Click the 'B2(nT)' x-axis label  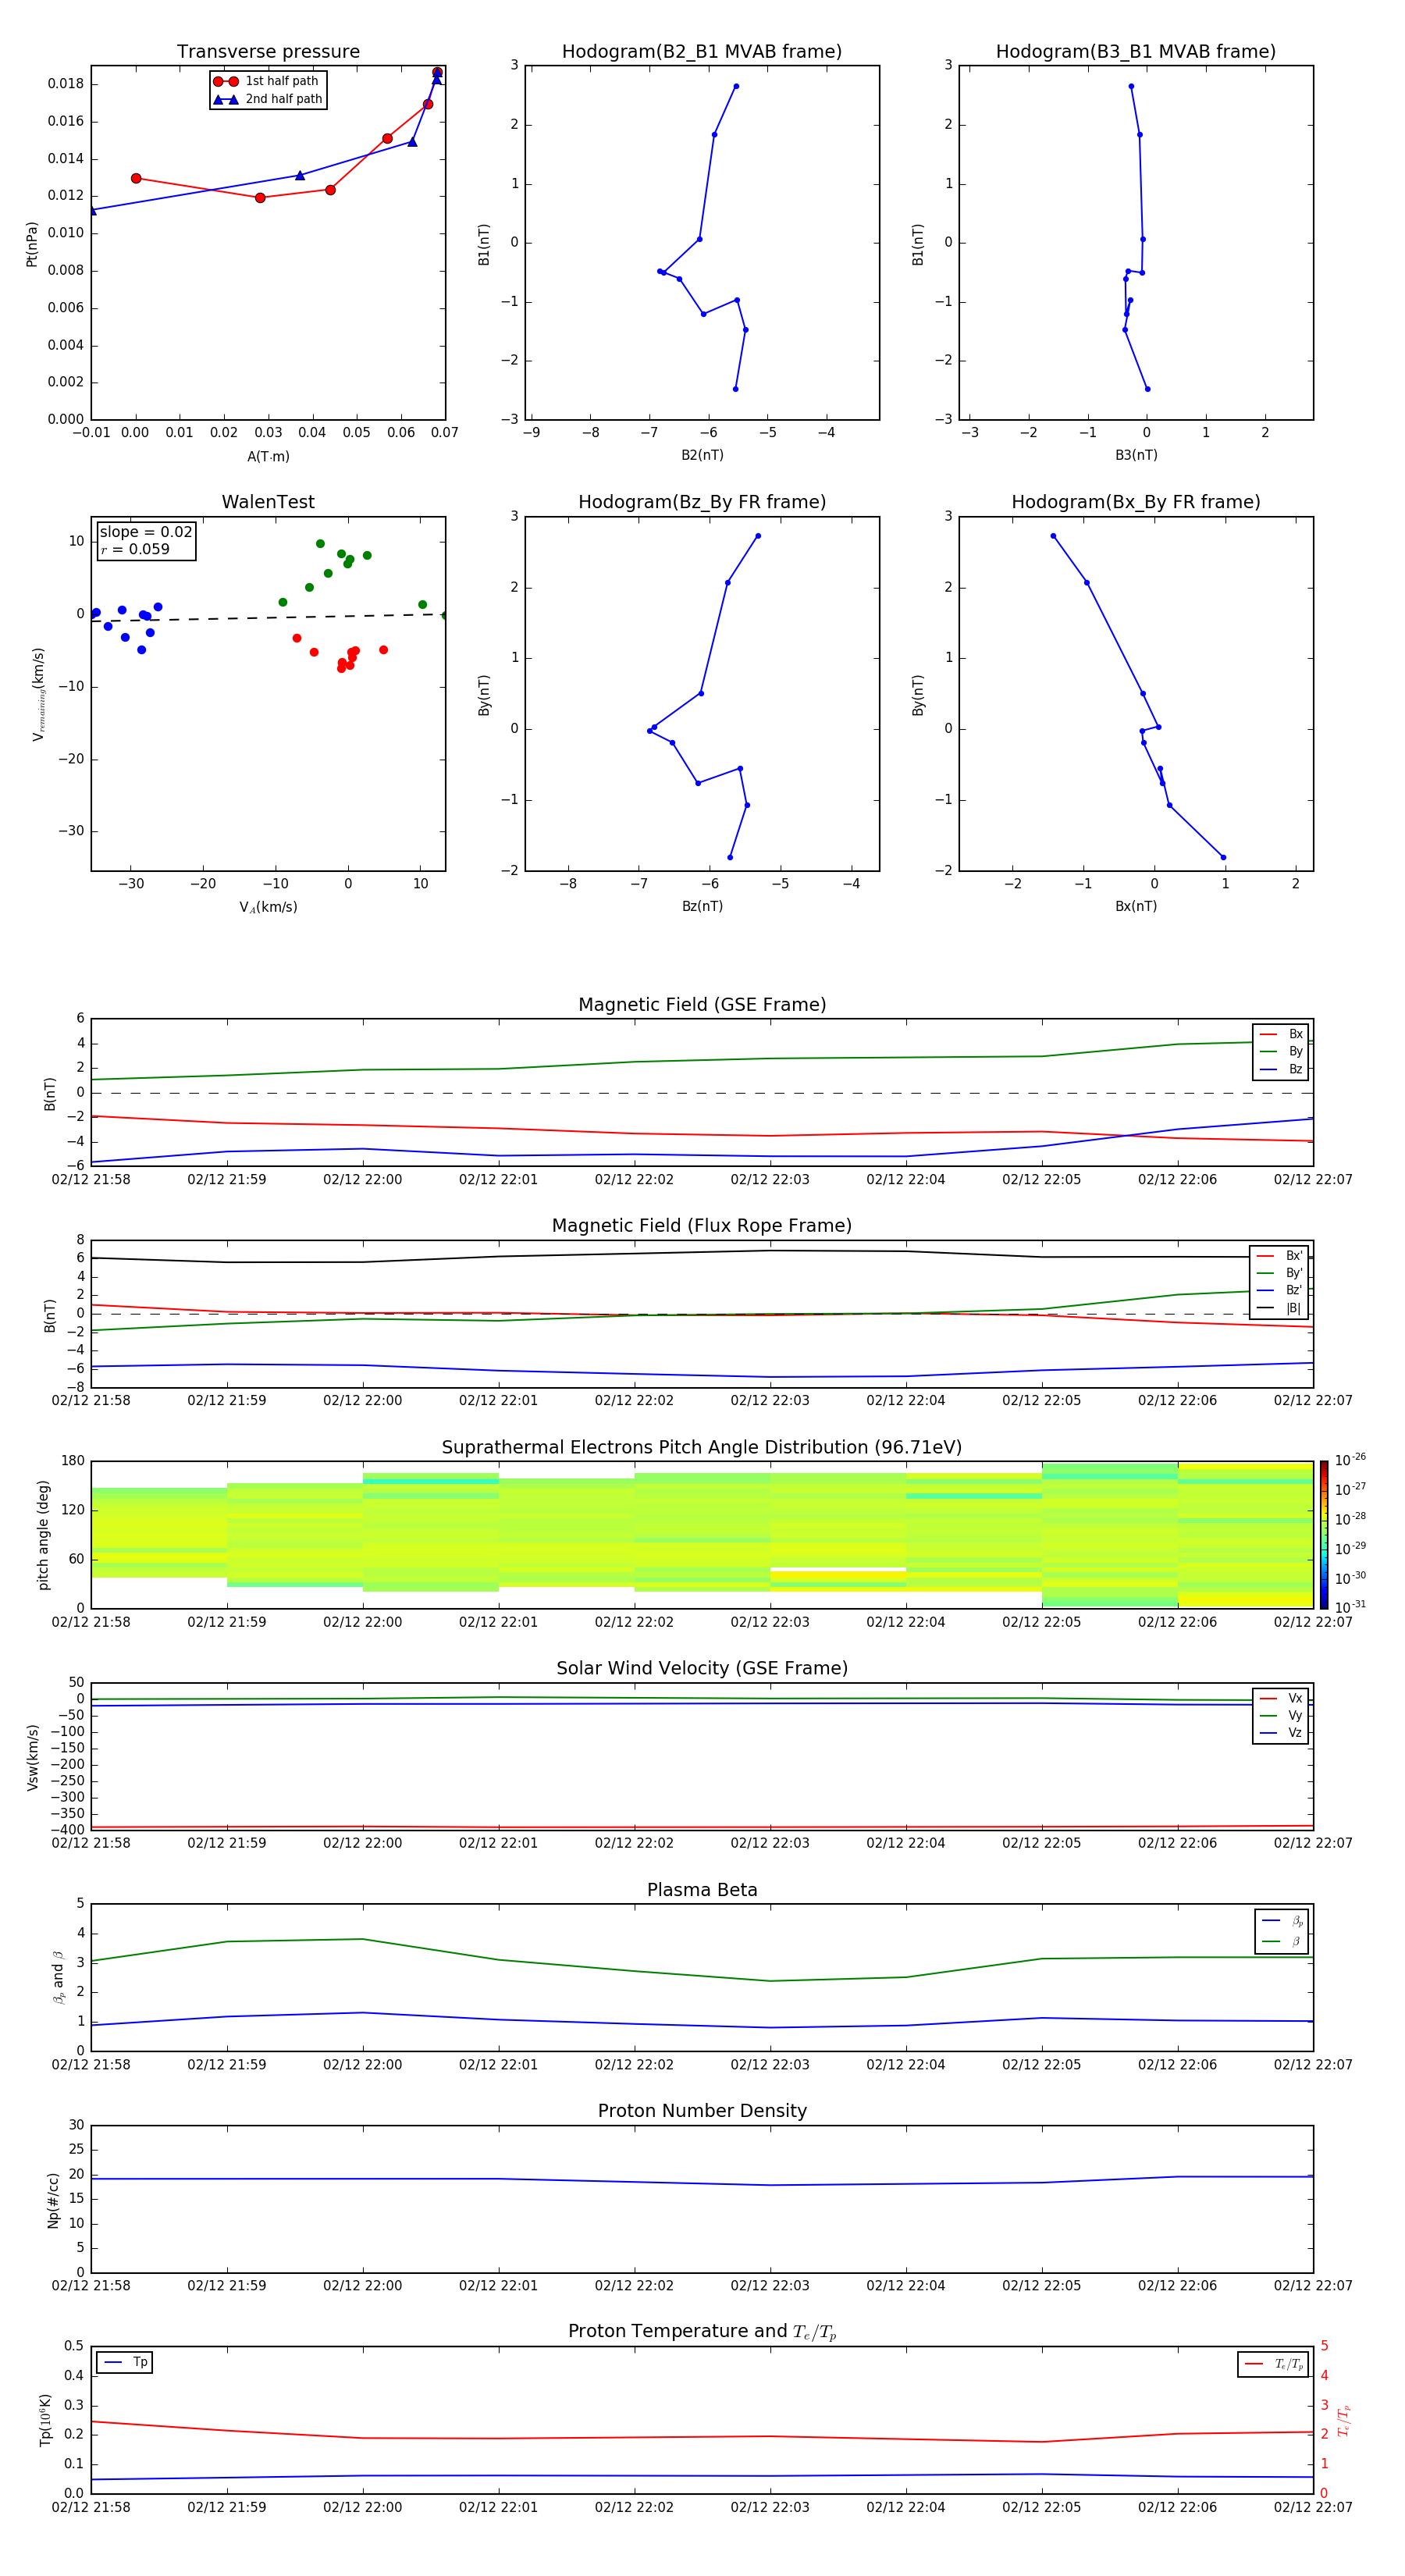click(x=702, y=455)
